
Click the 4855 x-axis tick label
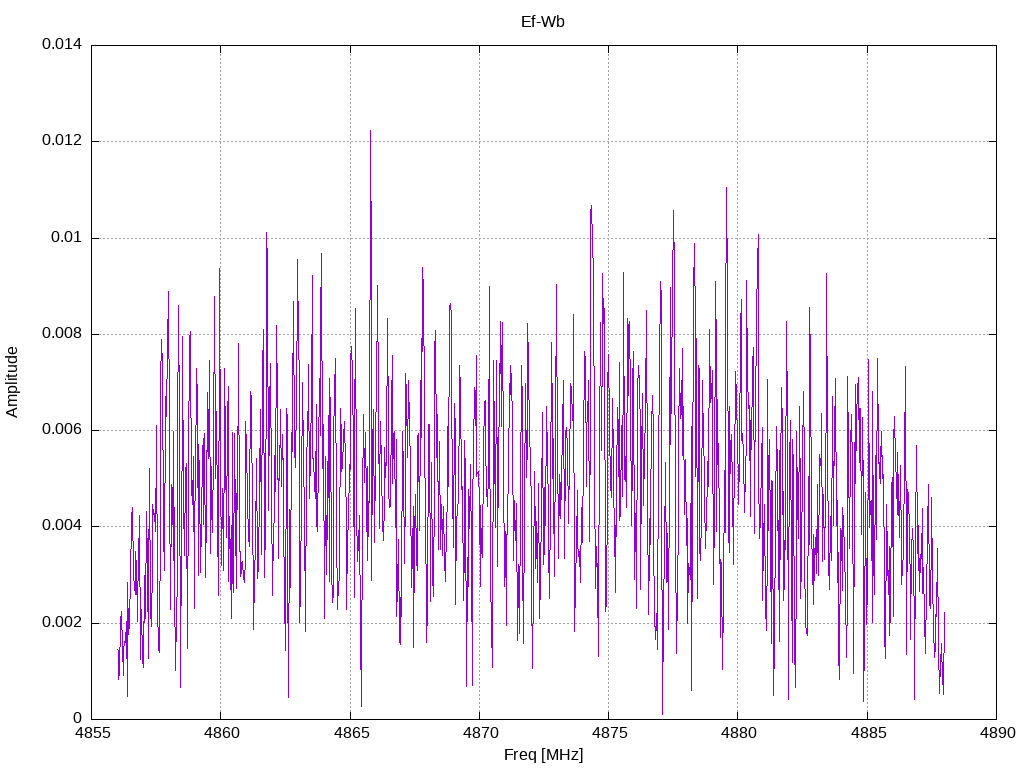point(92,733)
